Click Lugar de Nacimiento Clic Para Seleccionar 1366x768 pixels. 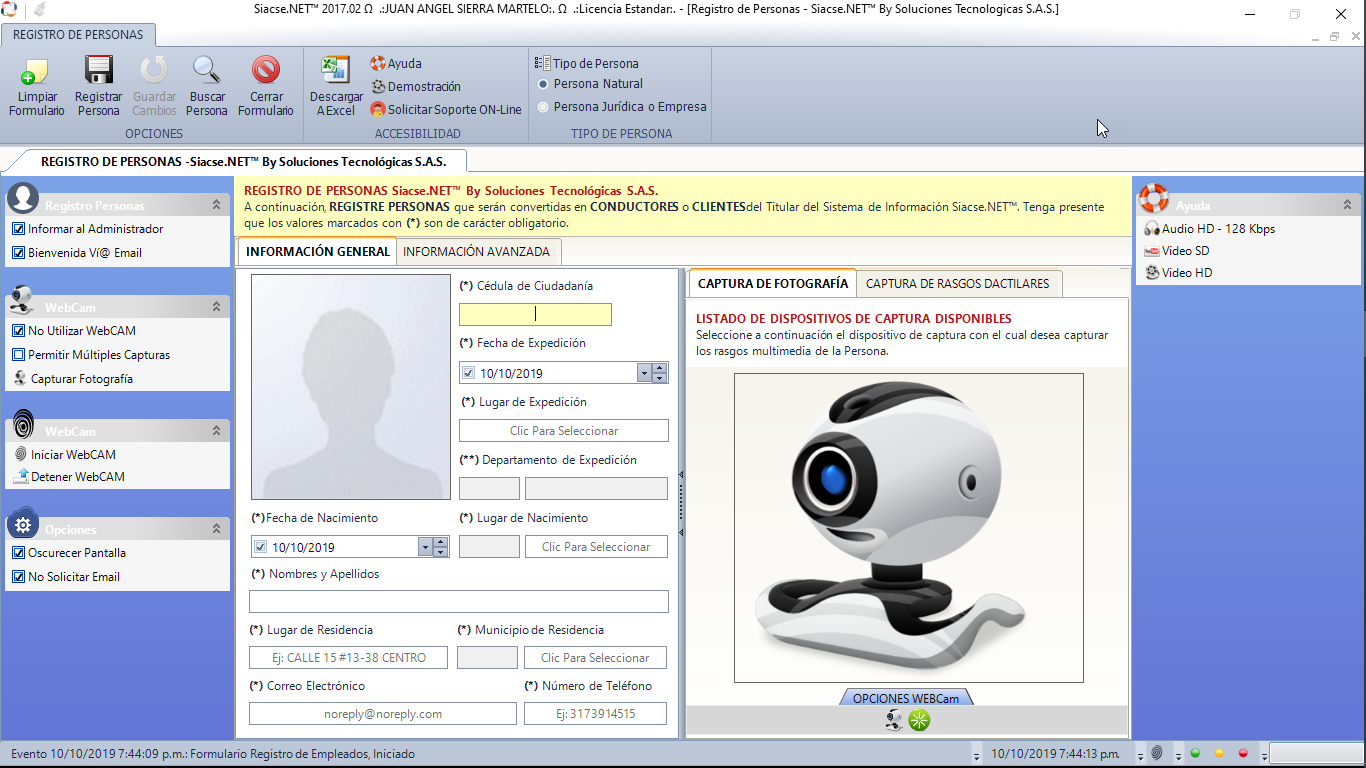596,547
